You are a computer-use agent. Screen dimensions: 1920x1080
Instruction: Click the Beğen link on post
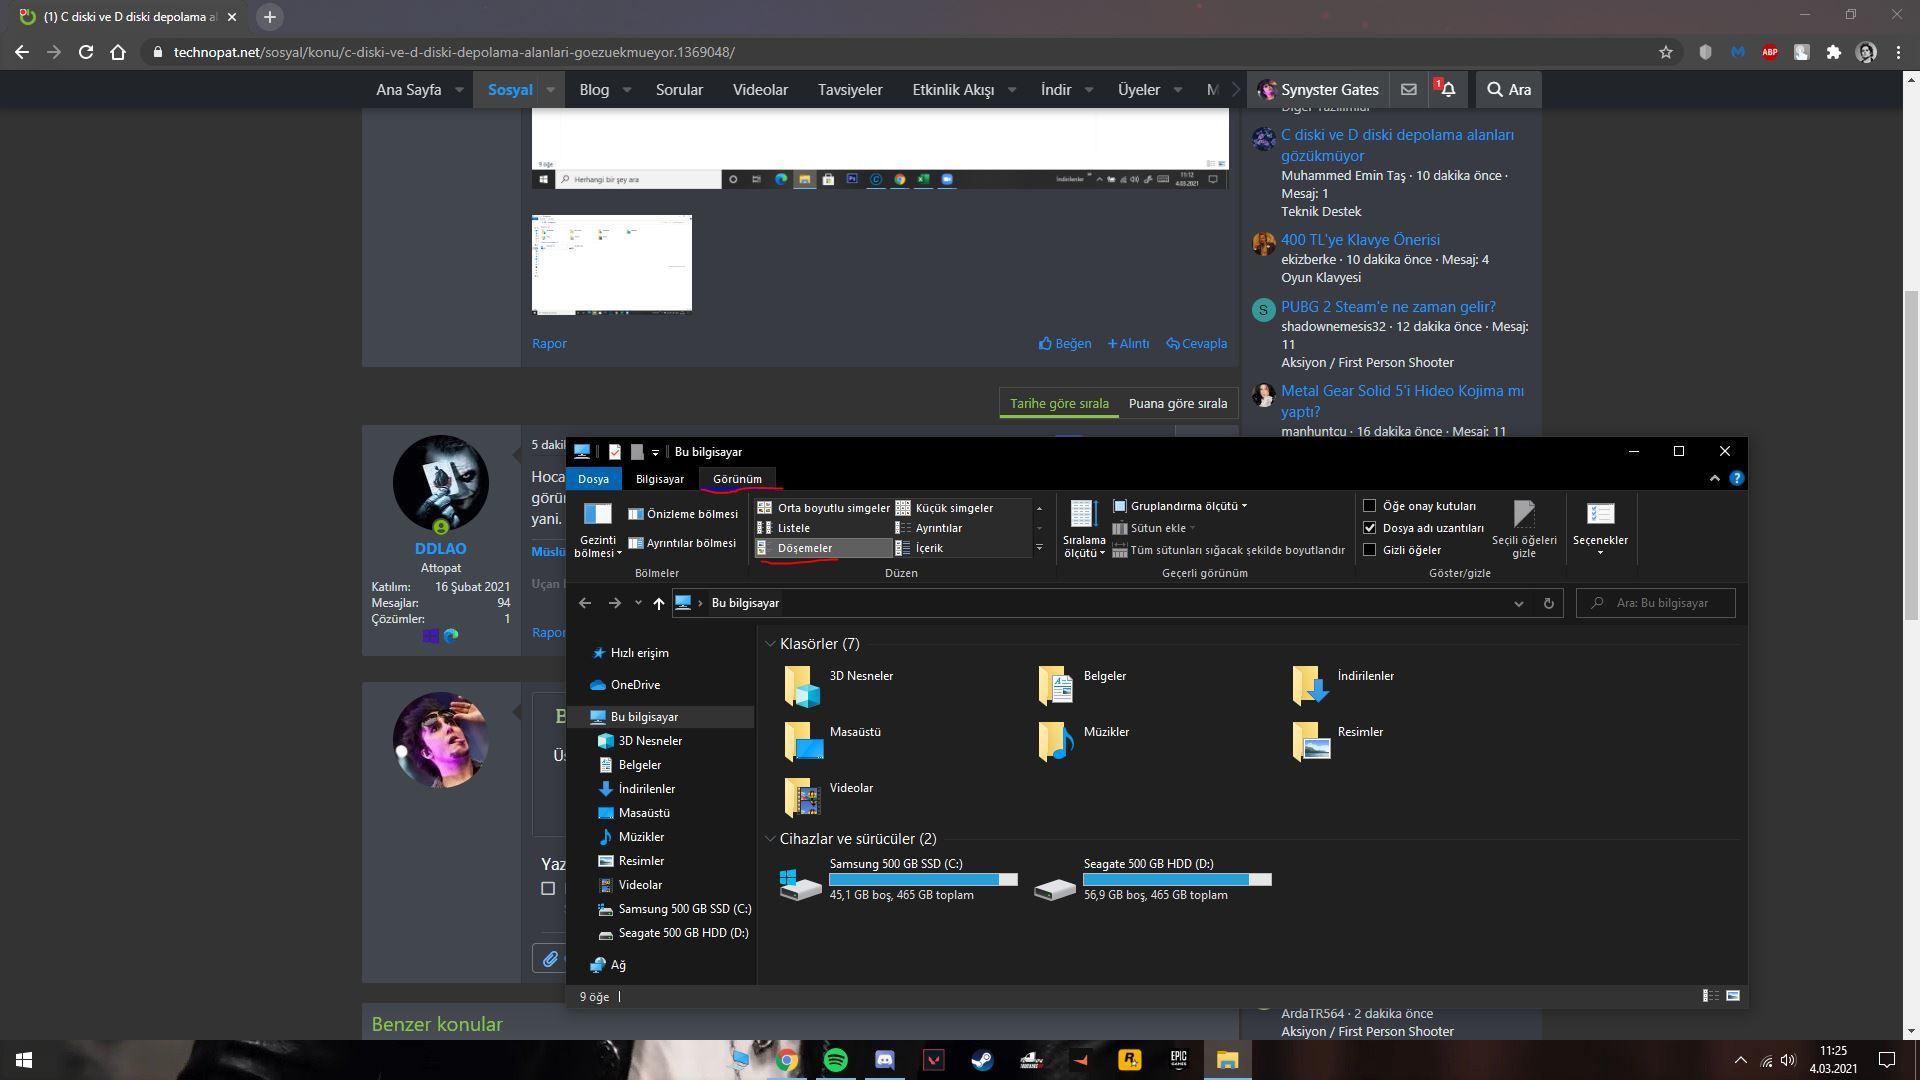[1065, 343]
